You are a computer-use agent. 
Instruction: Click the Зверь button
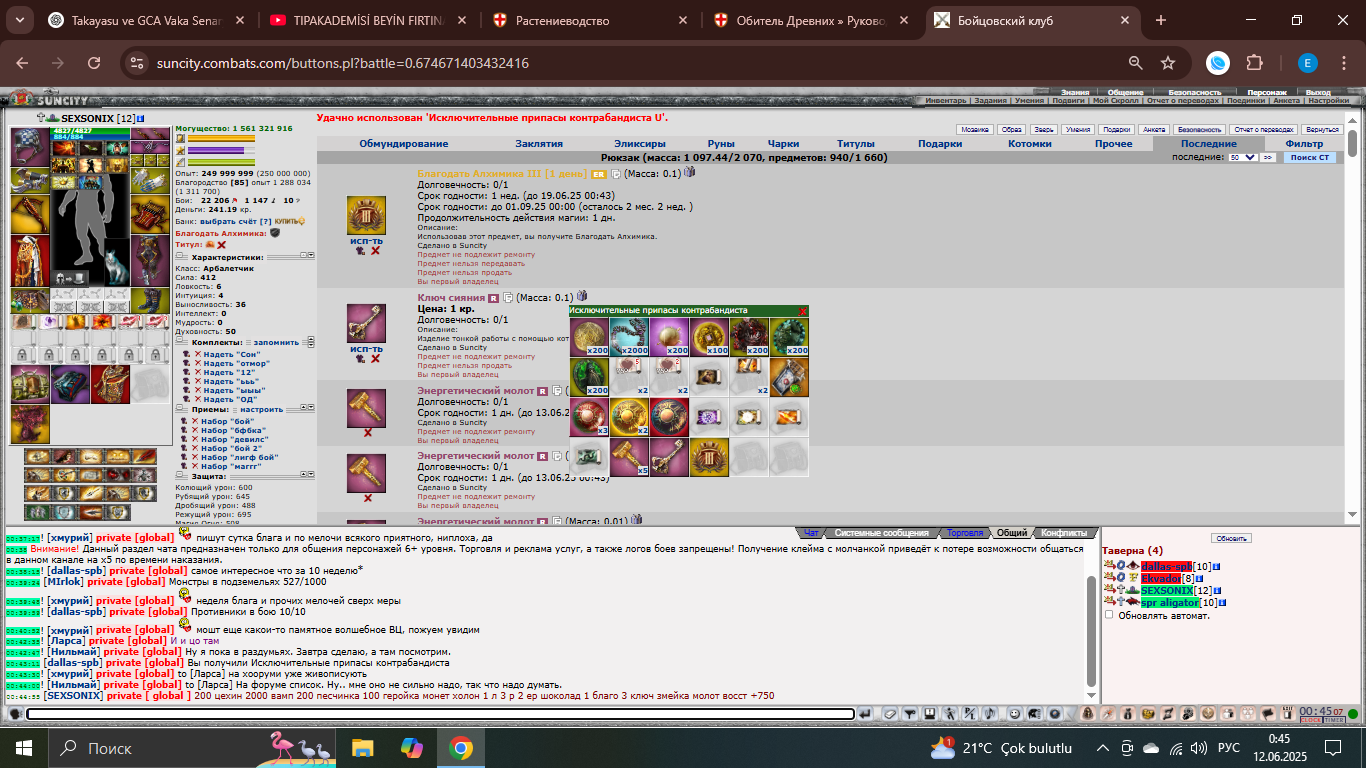(1044, 129)
